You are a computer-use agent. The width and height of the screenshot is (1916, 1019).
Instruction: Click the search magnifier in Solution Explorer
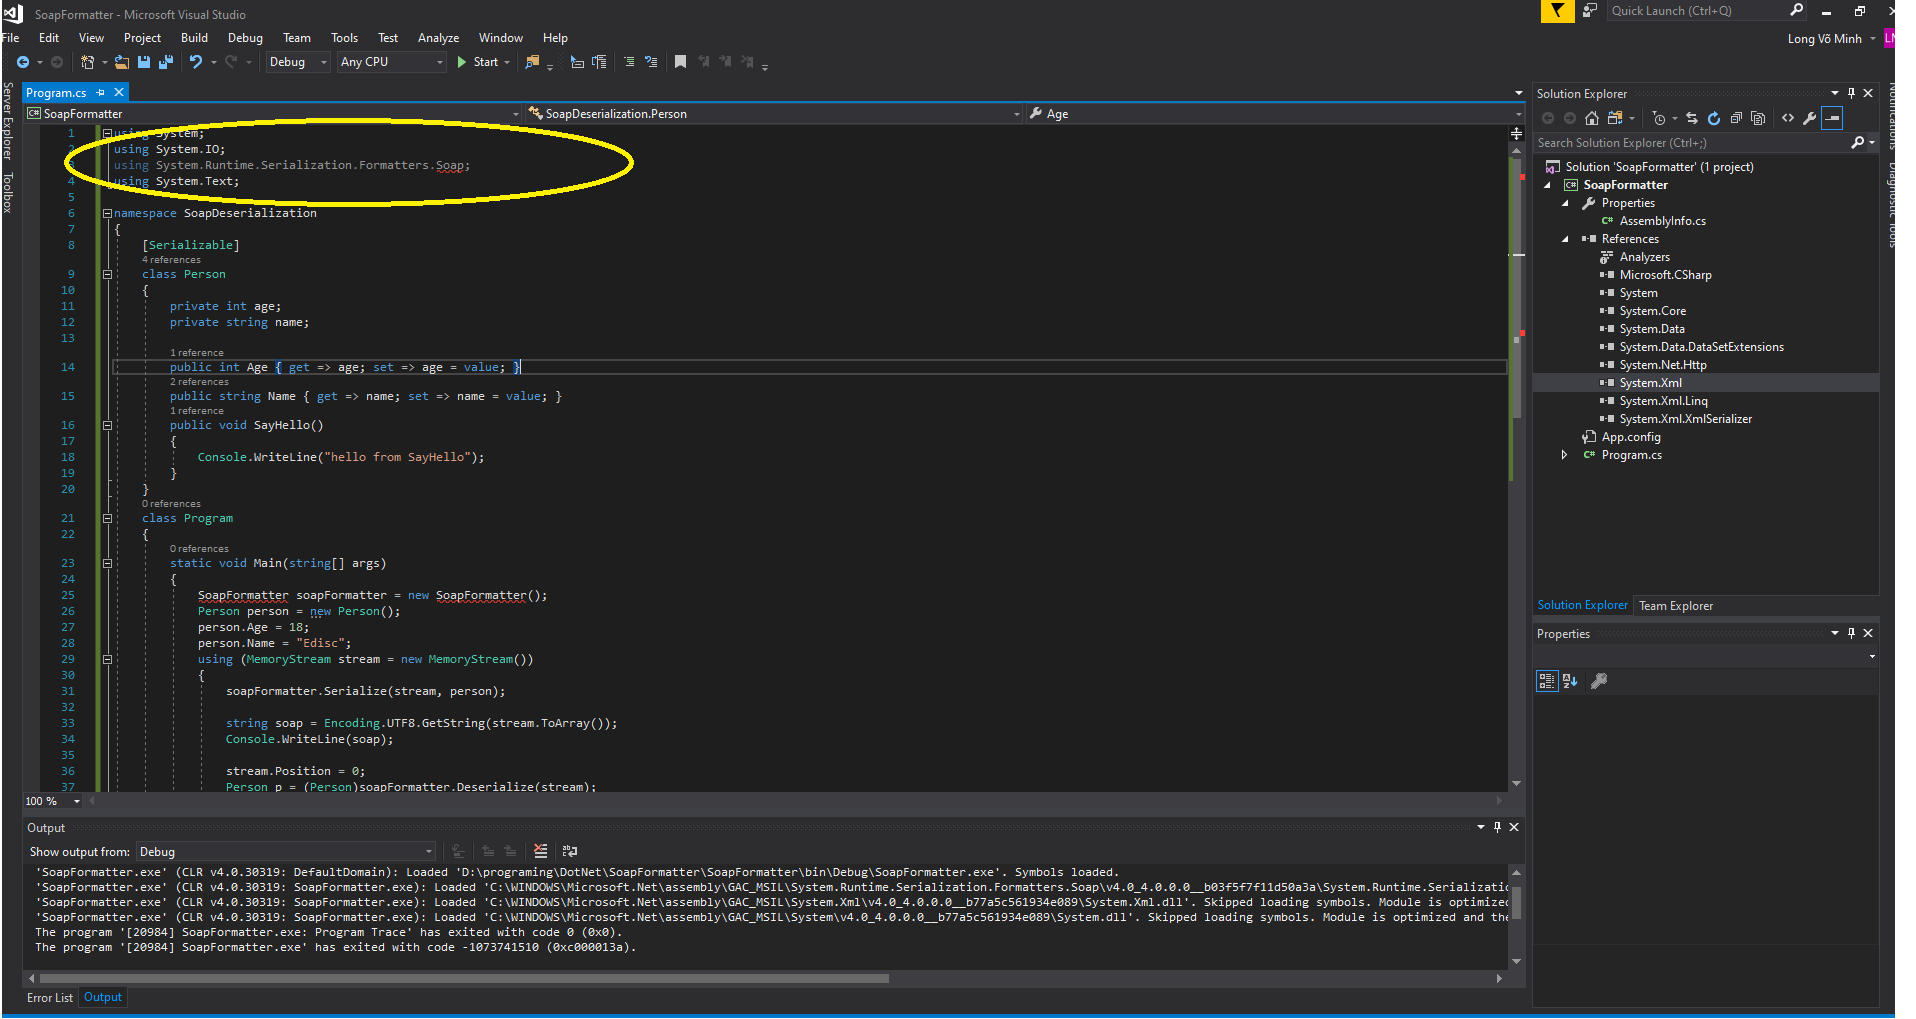click(1858, 143)
